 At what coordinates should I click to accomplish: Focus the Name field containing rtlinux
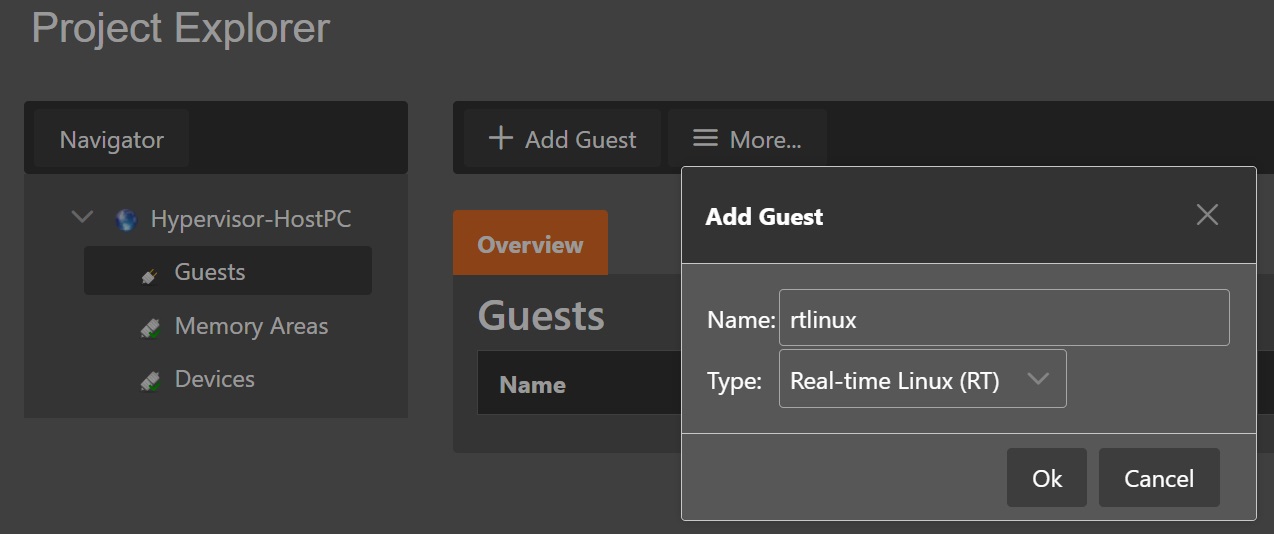coord(1002,319)
